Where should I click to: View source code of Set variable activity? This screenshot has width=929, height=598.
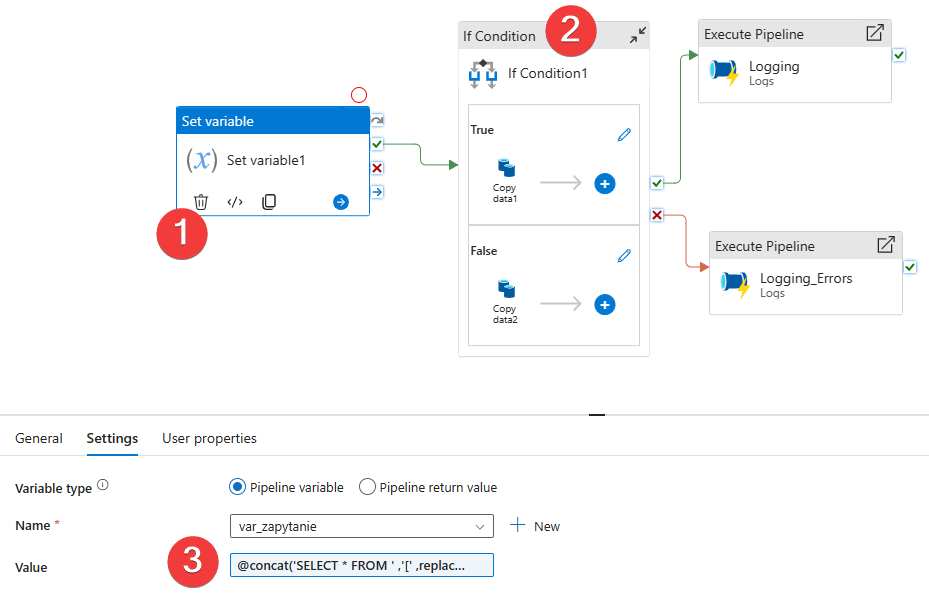(235, 202)
